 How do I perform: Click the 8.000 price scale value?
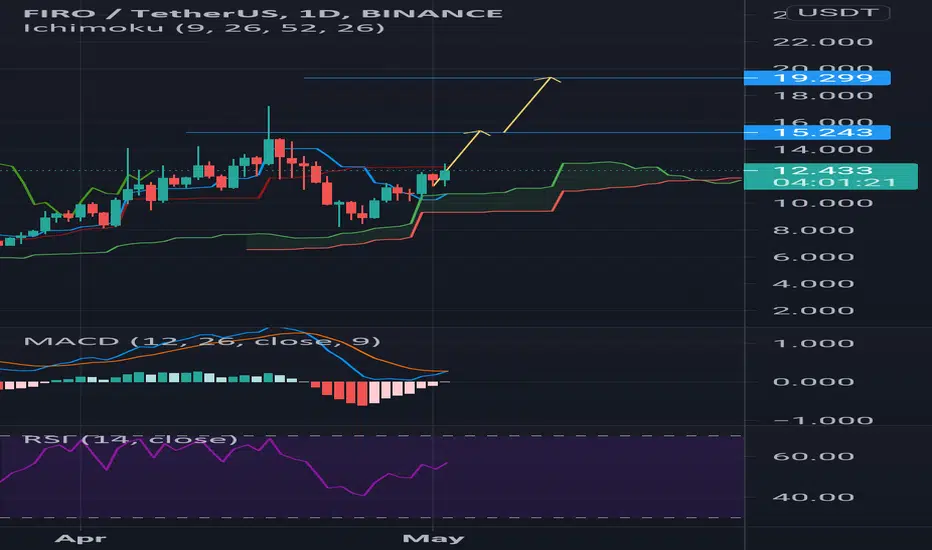pyautogui.click(x=813, y=230)
